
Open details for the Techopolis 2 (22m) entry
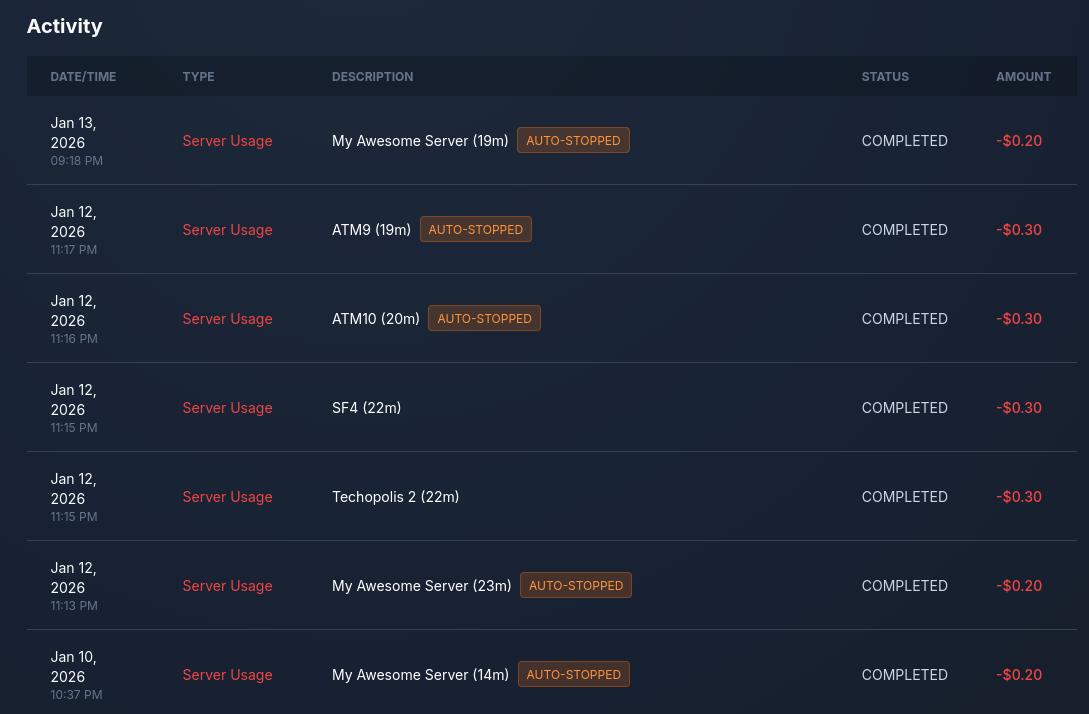click(x=395, y=496)
